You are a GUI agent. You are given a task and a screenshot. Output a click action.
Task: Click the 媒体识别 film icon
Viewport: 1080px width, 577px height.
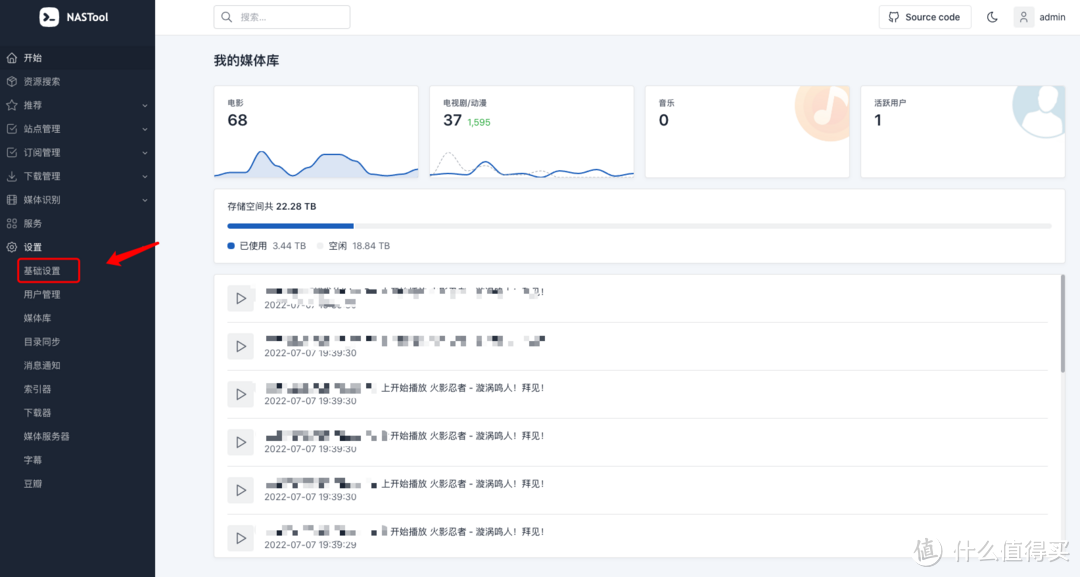12,200
